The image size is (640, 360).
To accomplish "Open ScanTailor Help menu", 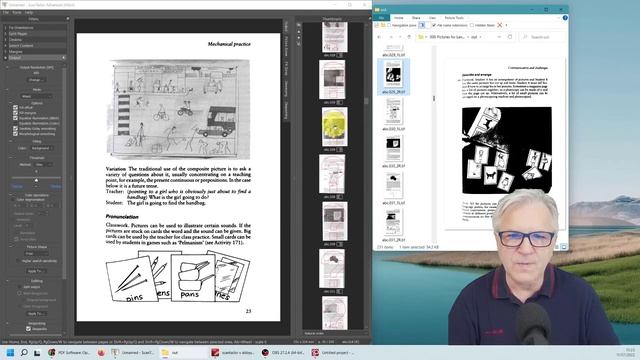I will point(29,13).
